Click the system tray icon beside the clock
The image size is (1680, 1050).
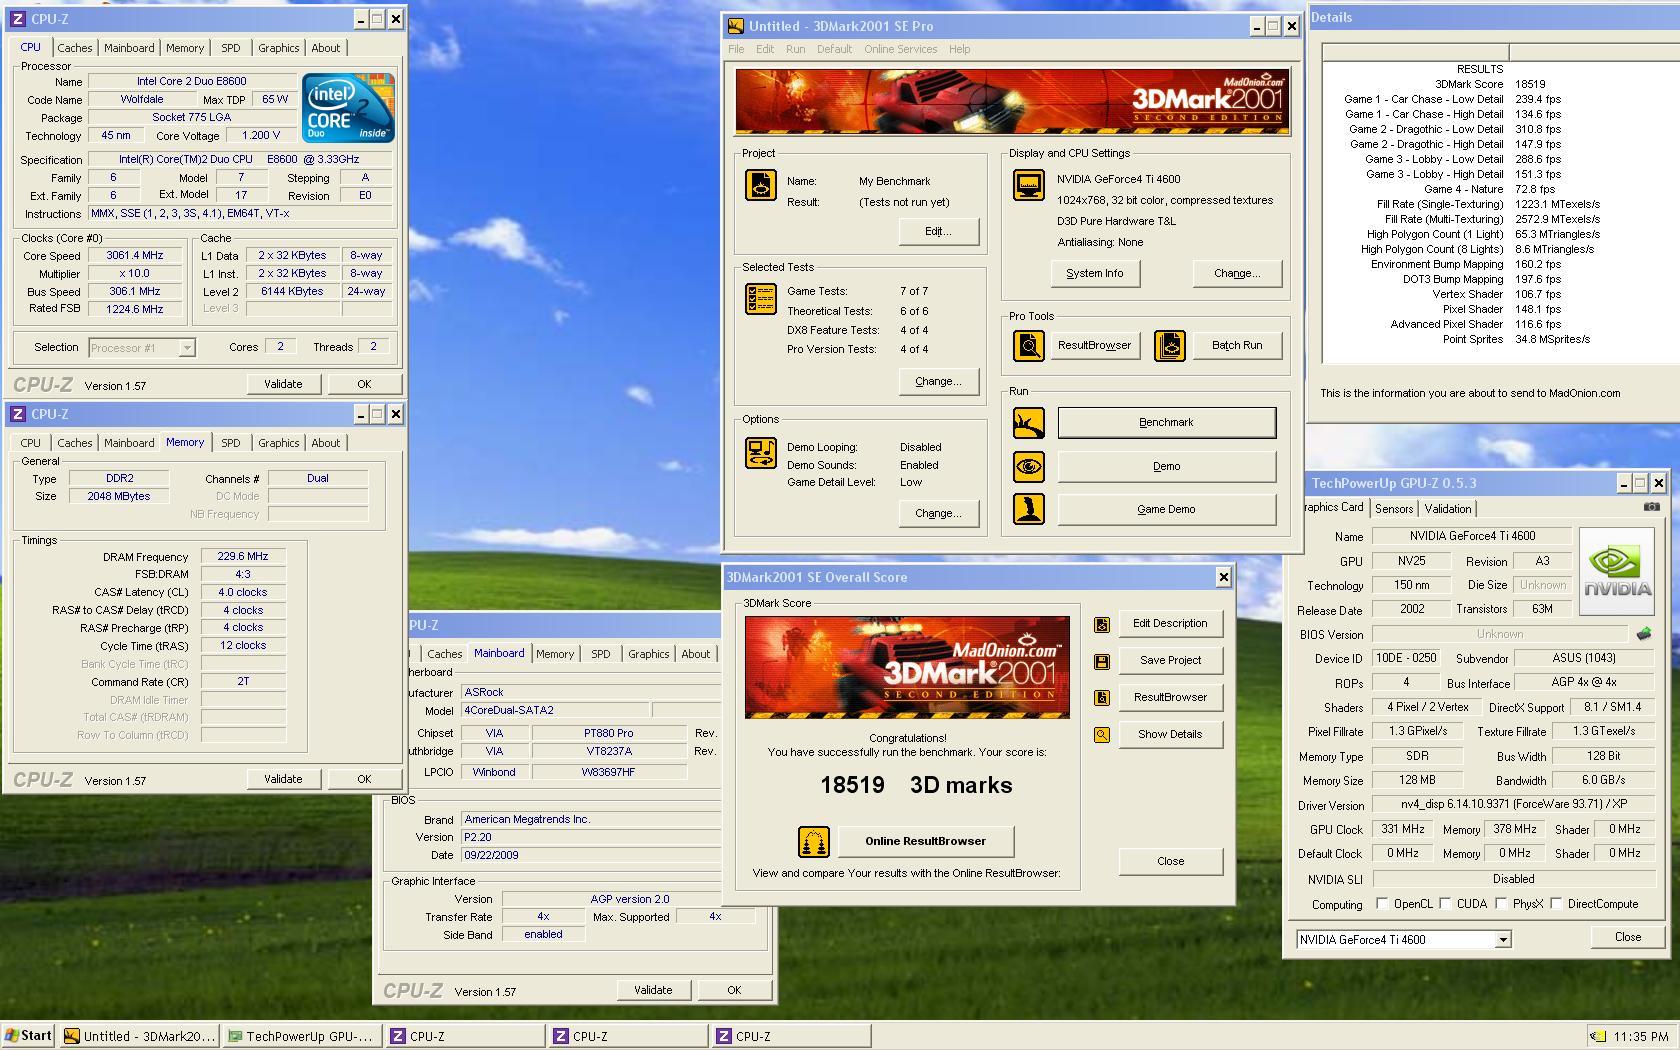point(1599,1037)
